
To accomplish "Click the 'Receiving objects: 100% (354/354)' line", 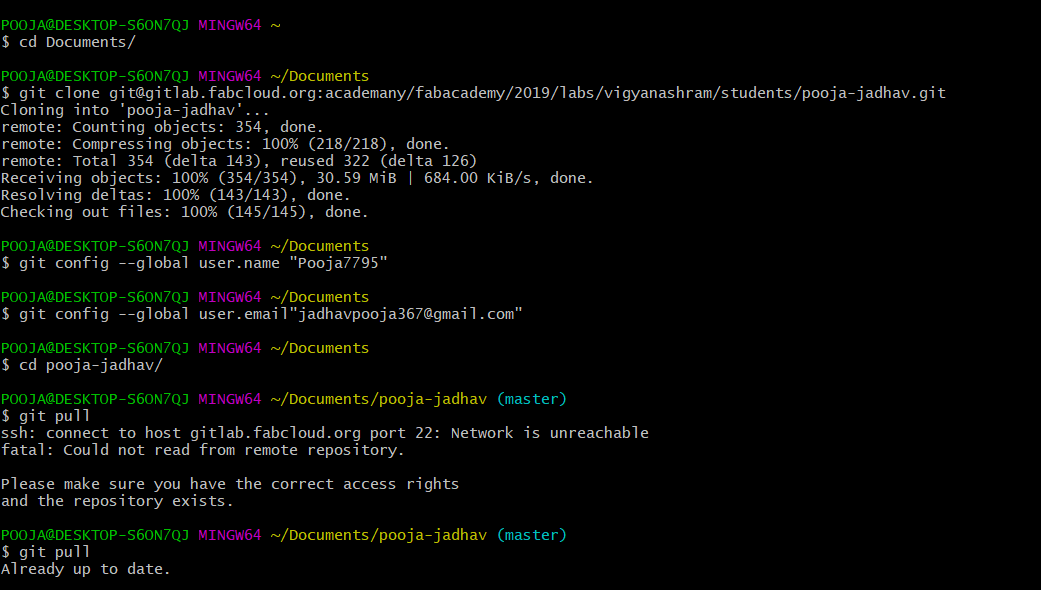I will point(297,179).
